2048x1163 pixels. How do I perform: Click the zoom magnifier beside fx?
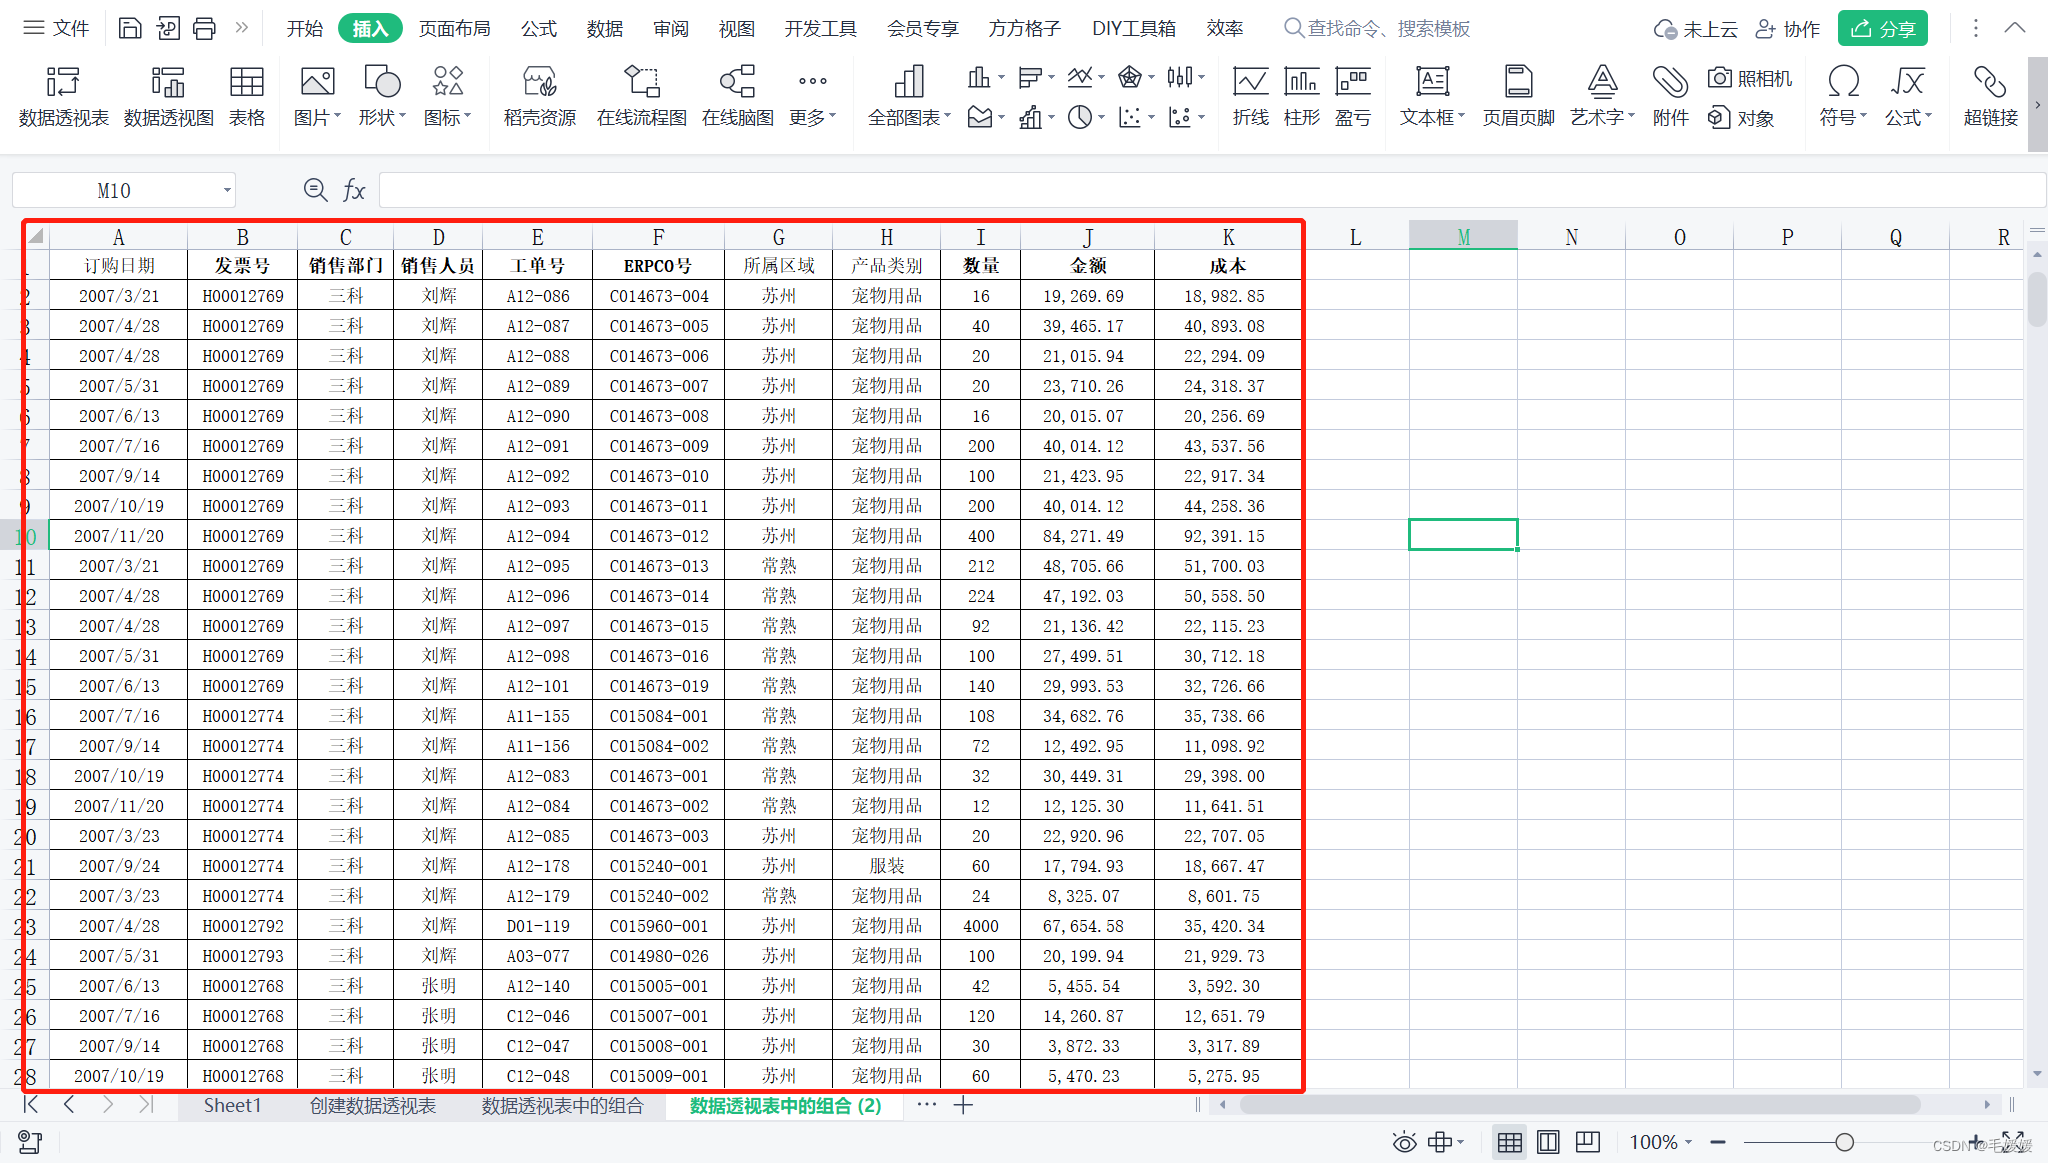(x=315, y=190)
